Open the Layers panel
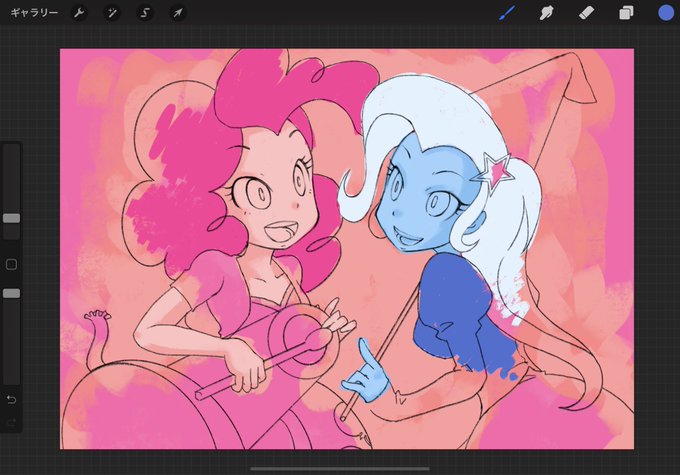The width and height of the screenshot is (680, 475). click(626, 13)
